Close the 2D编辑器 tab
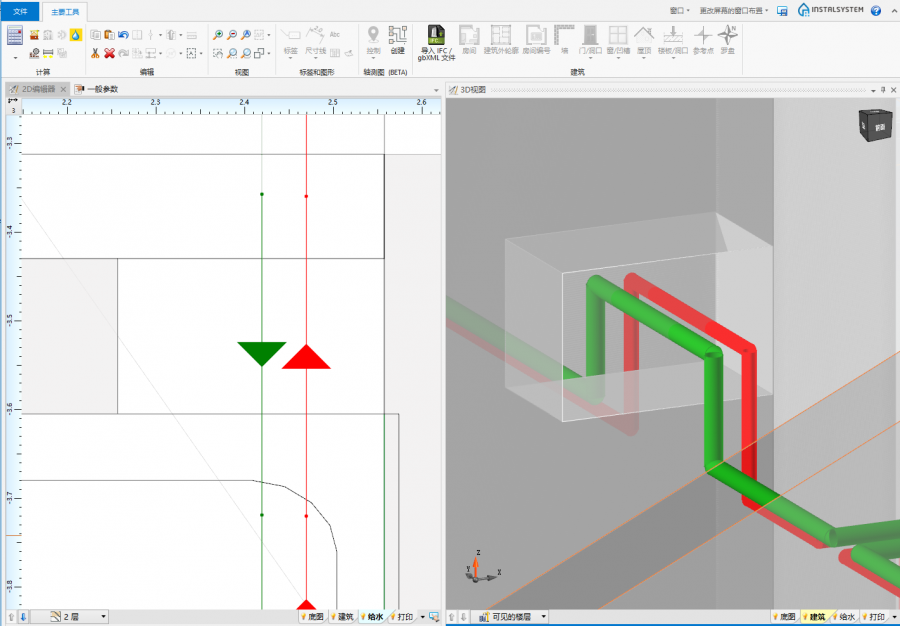The height and width of the screenshot is (626, 900). click(x=63, y=89)
